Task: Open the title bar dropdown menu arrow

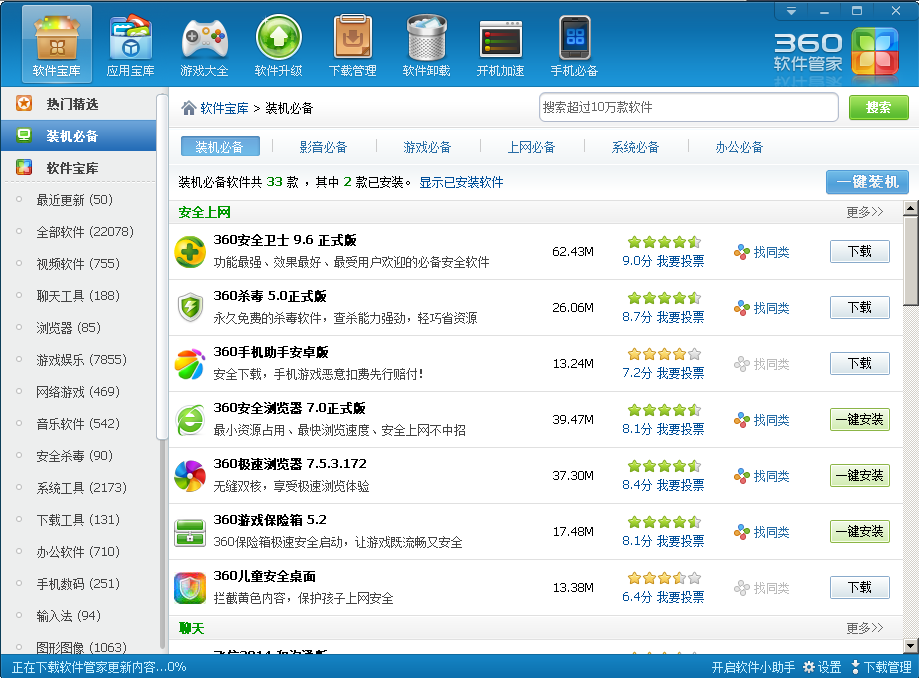Action: pos(791,11)
